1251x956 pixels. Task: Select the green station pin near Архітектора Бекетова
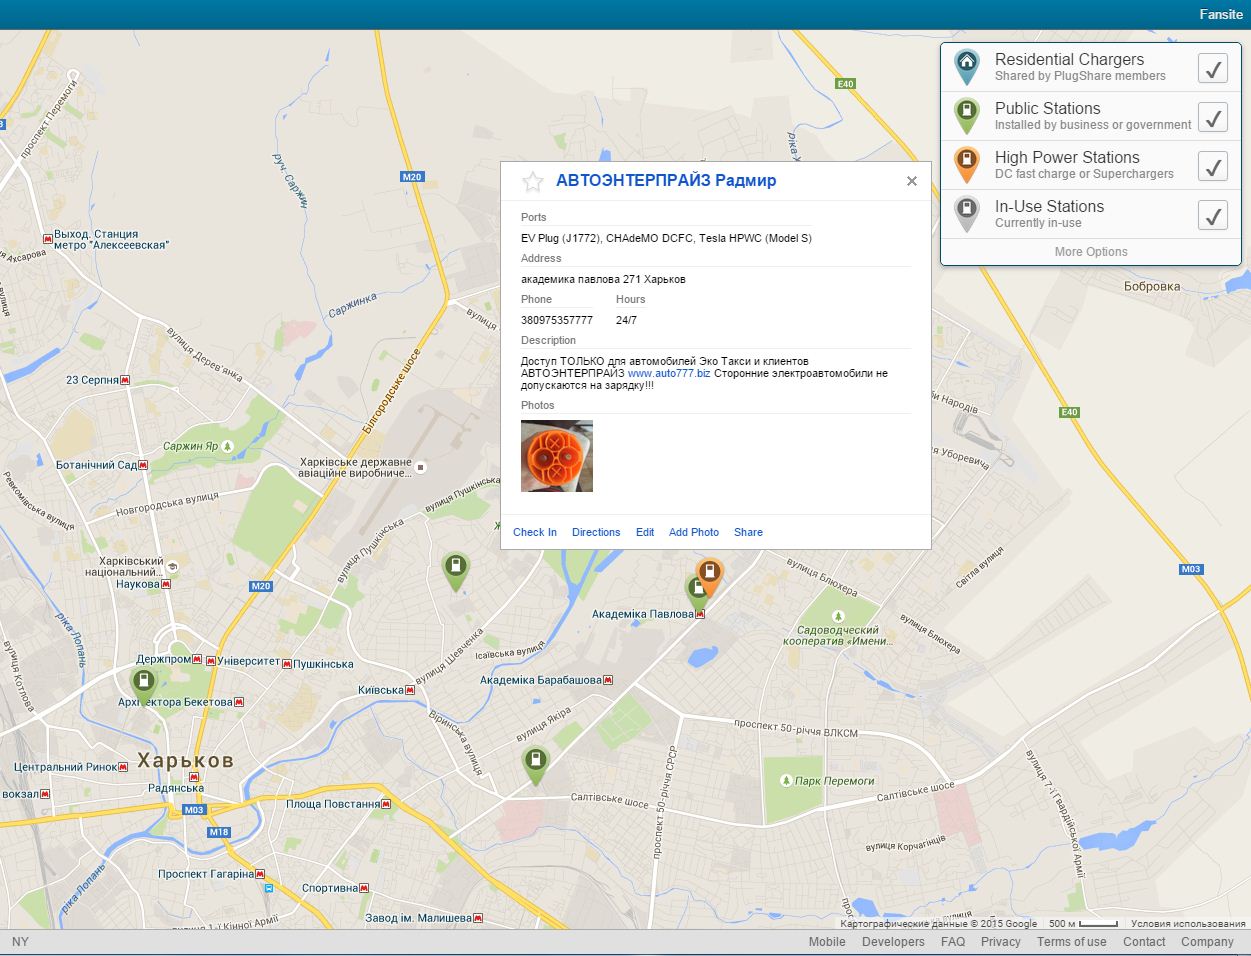(x=144, y=683)
